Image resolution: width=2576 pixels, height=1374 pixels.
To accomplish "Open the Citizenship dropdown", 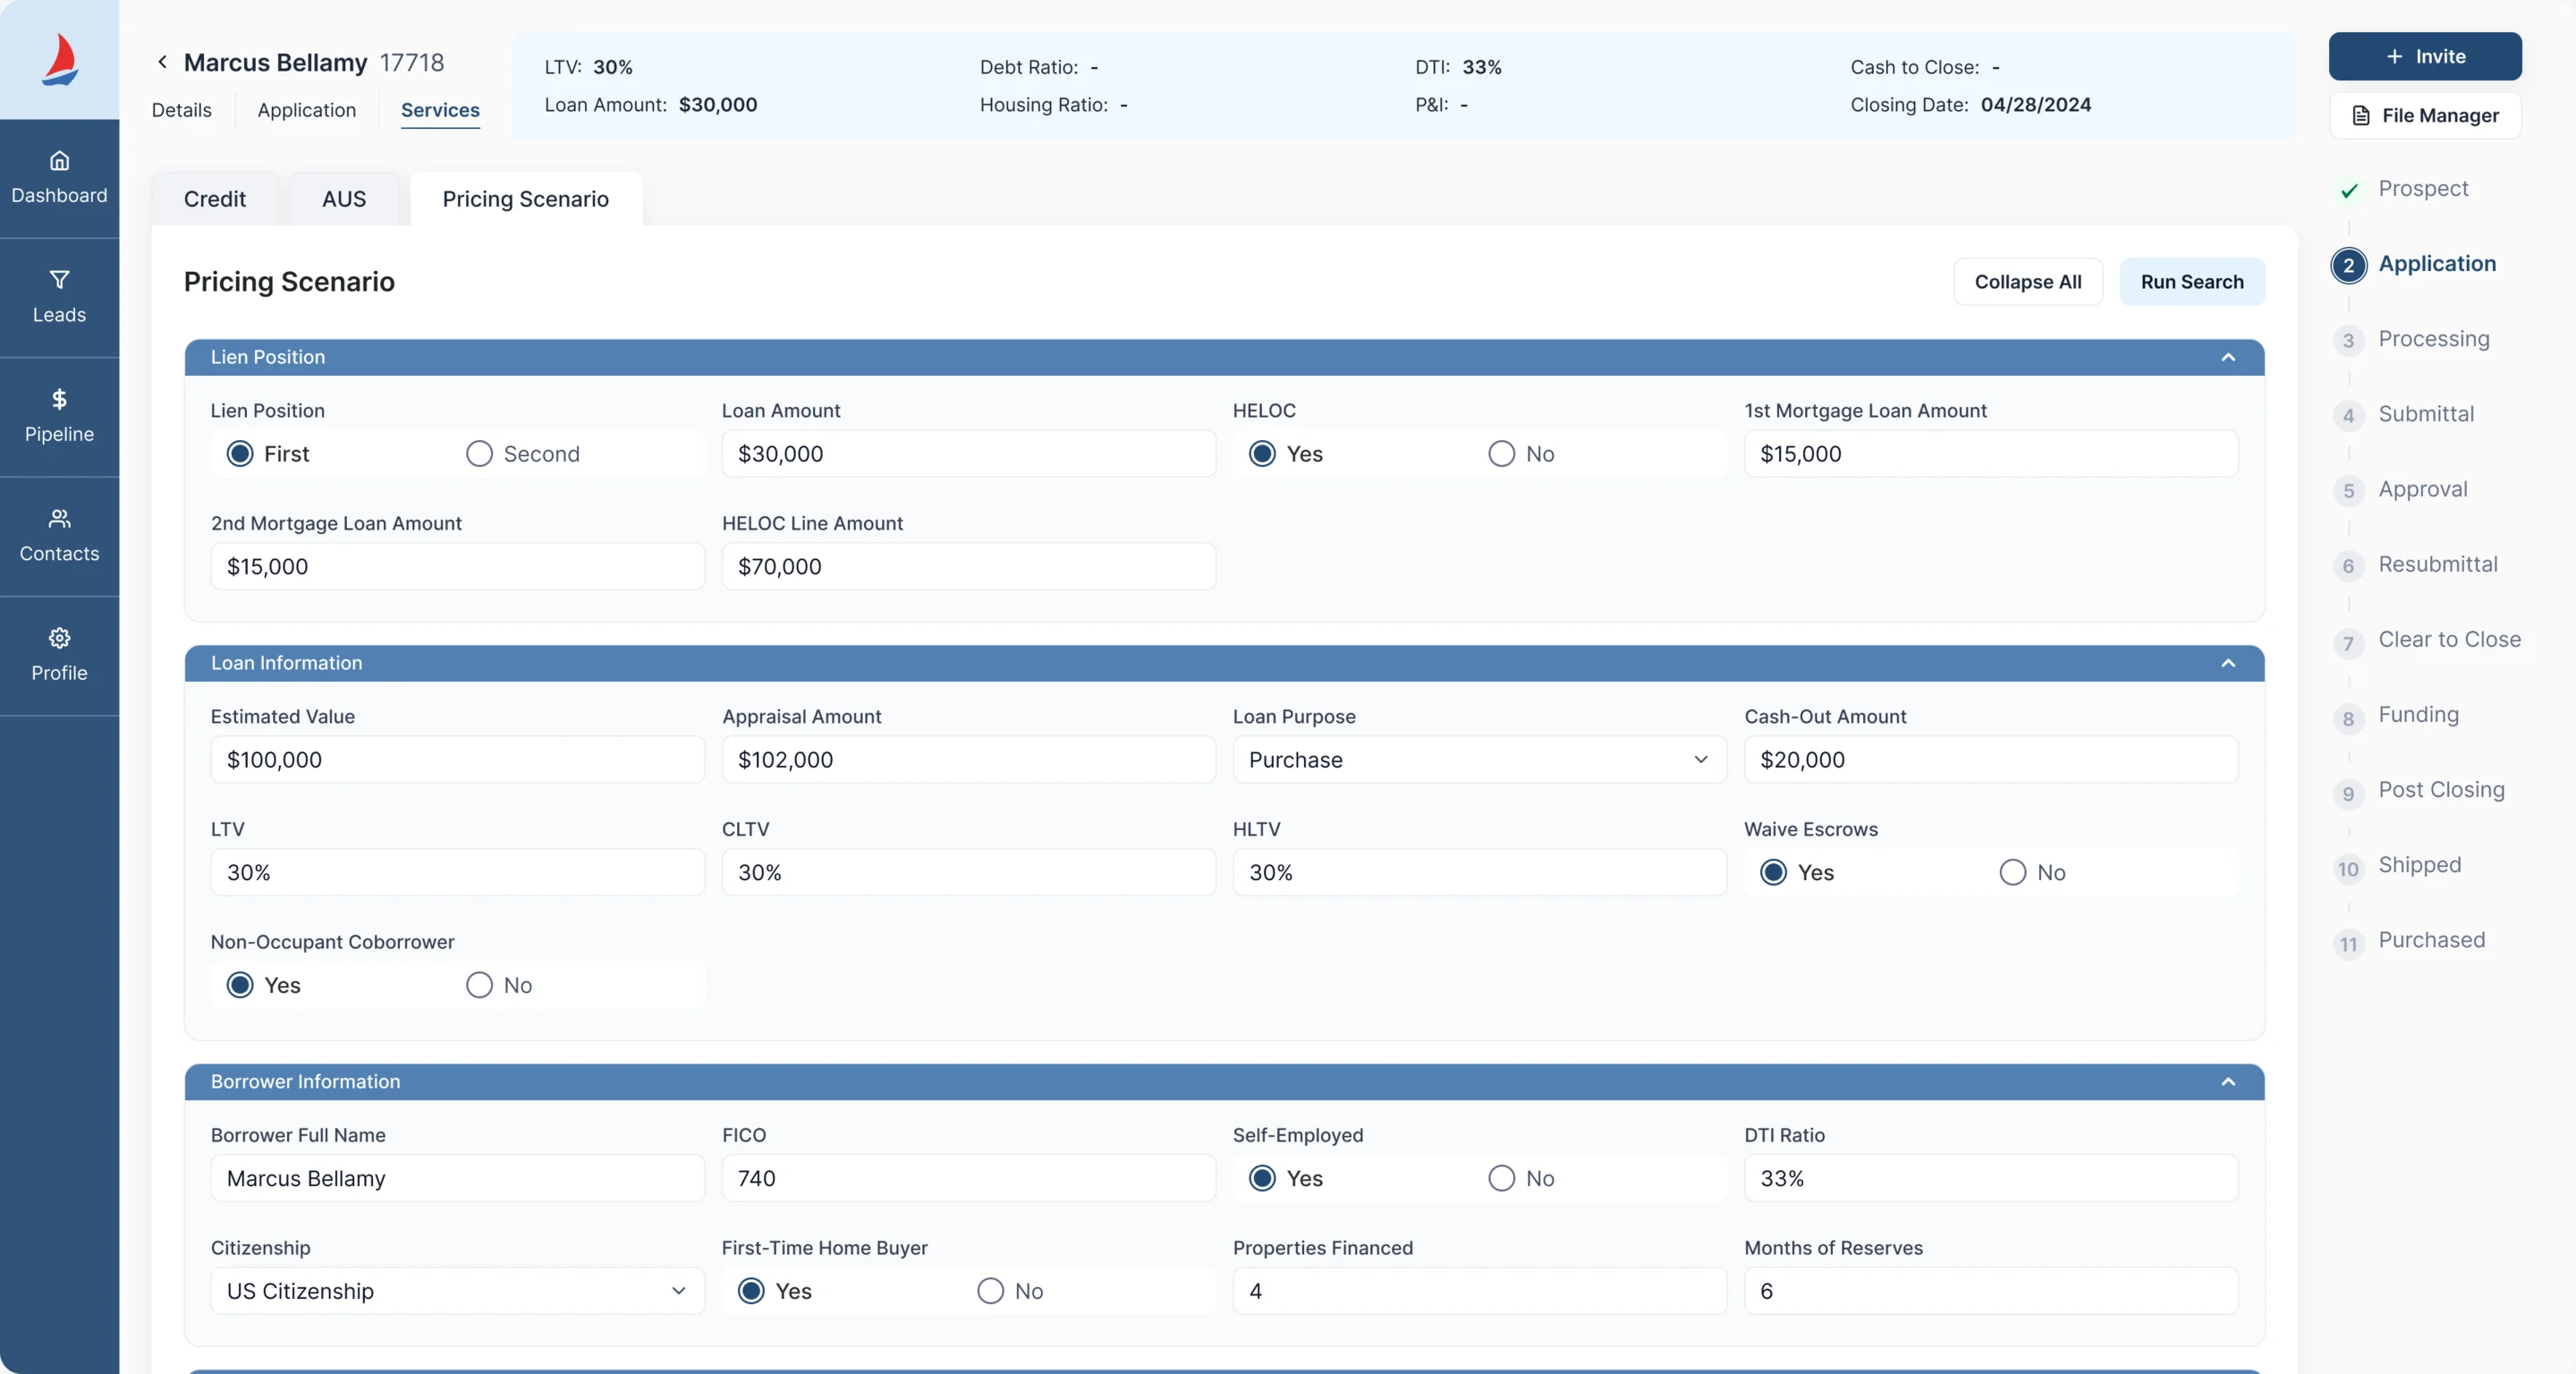I will 457,1292.
